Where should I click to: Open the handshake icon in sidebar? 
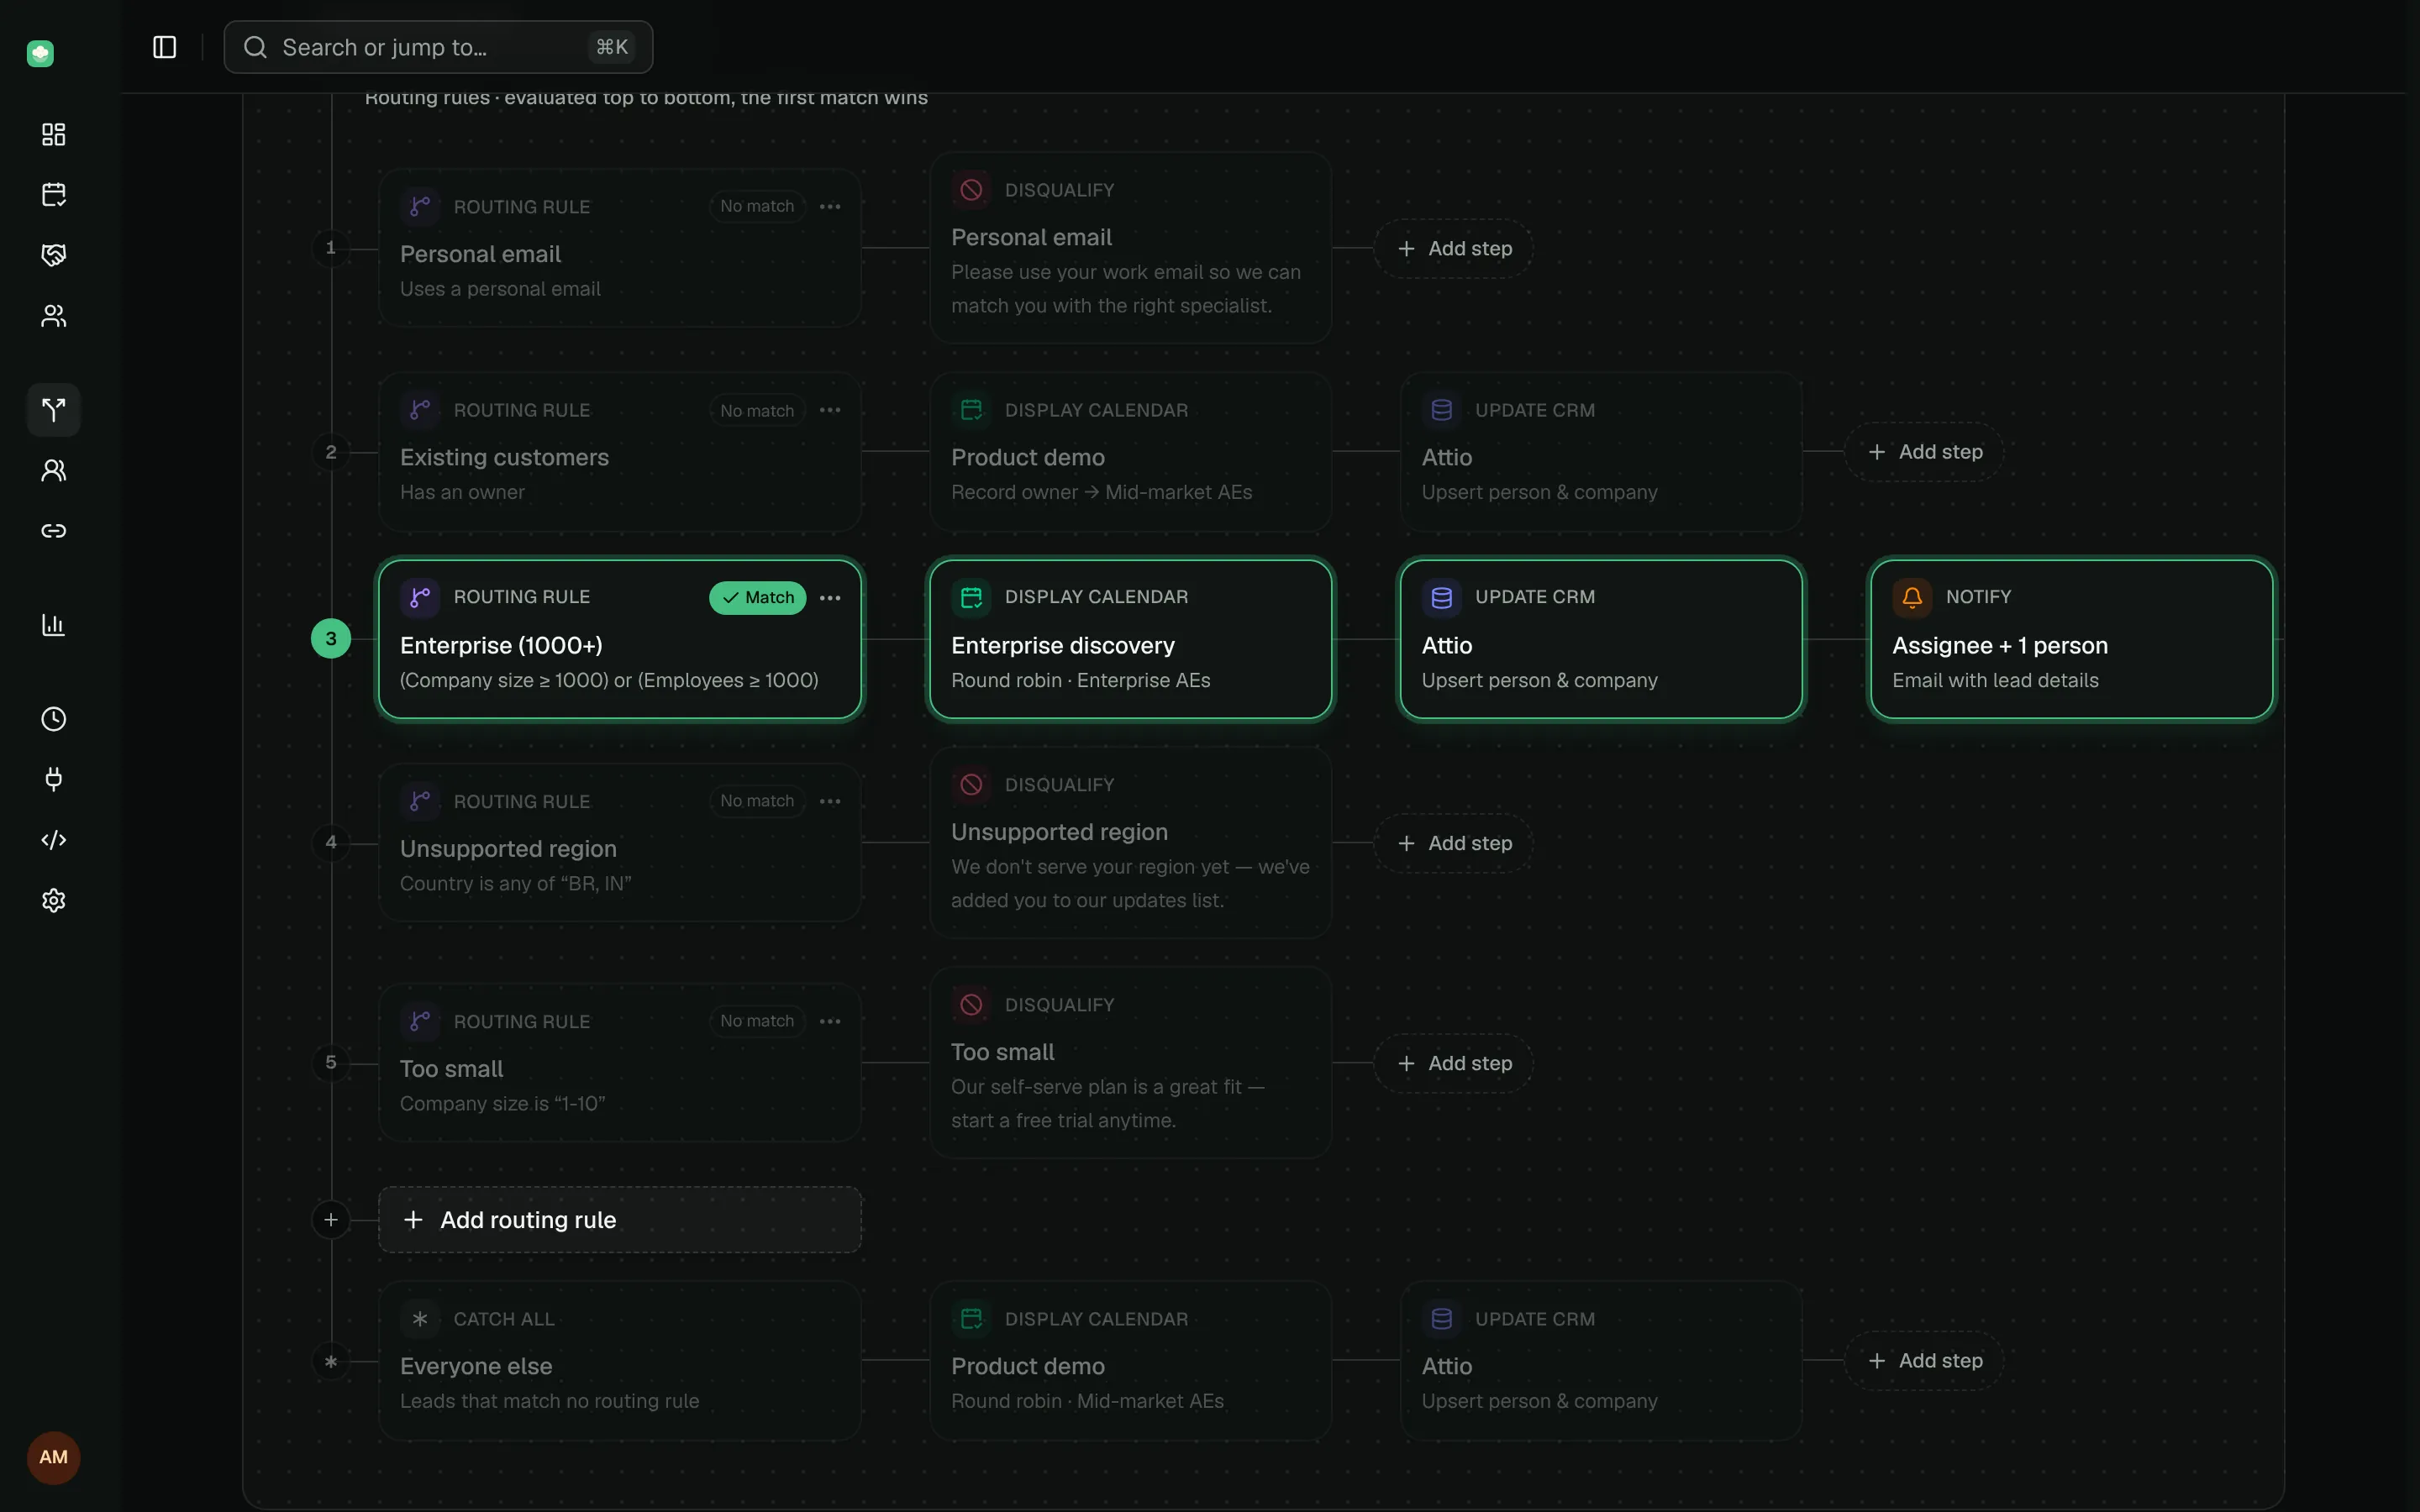[x=54, y=255]
